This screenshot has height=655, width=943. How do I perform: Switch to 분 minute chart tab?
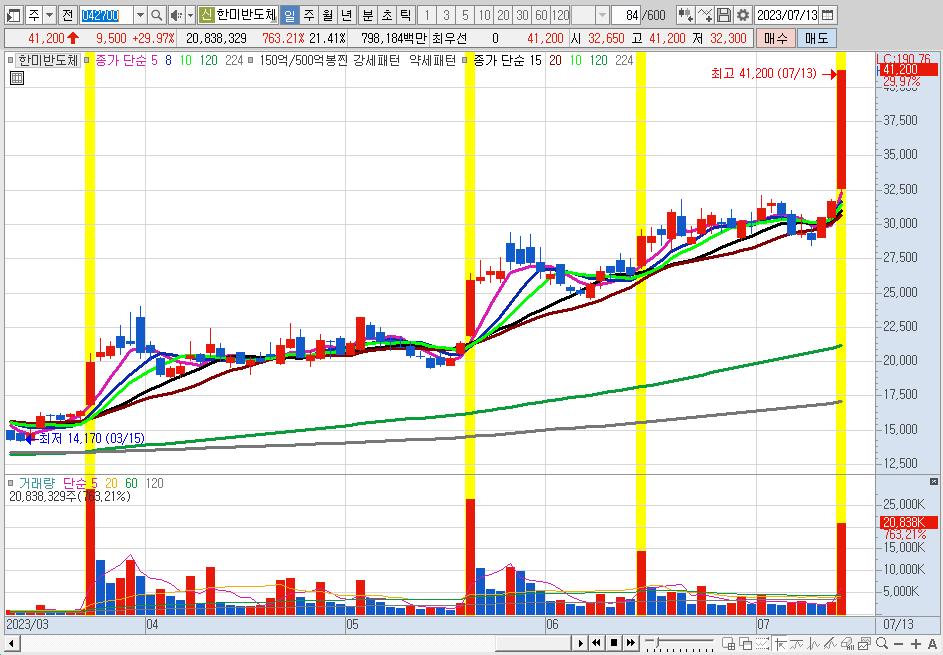(x=367, y=15)
